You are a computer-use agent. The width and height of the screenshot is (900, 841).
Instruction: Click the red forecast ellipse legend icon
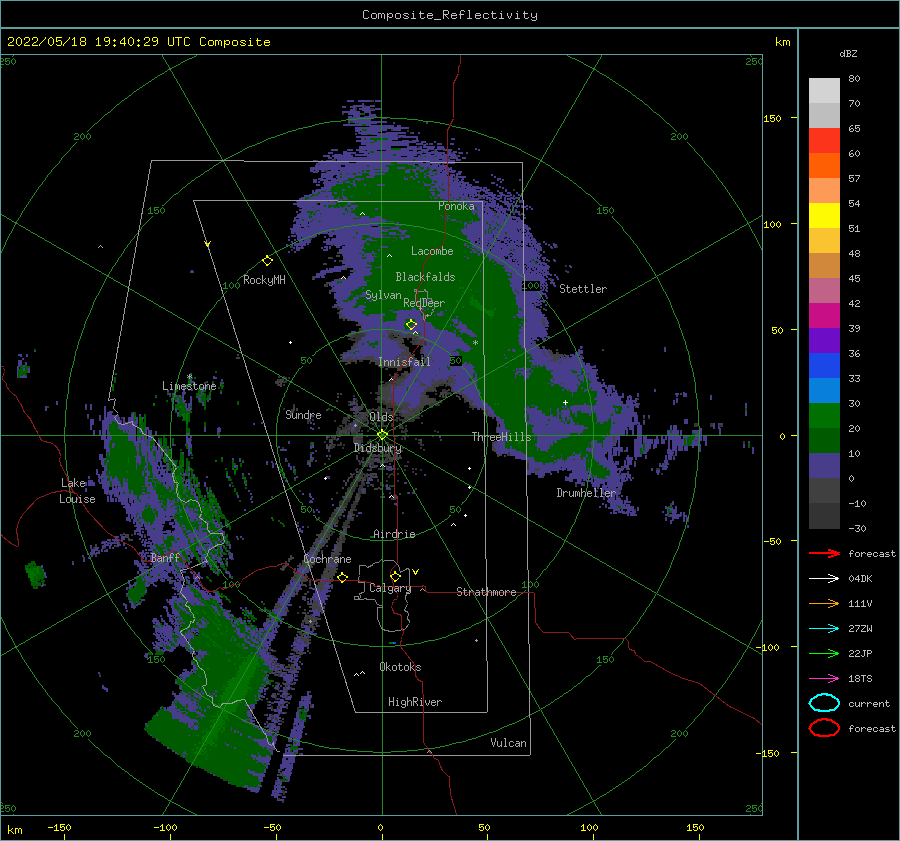pyautogui.click(x=824, y=728)
